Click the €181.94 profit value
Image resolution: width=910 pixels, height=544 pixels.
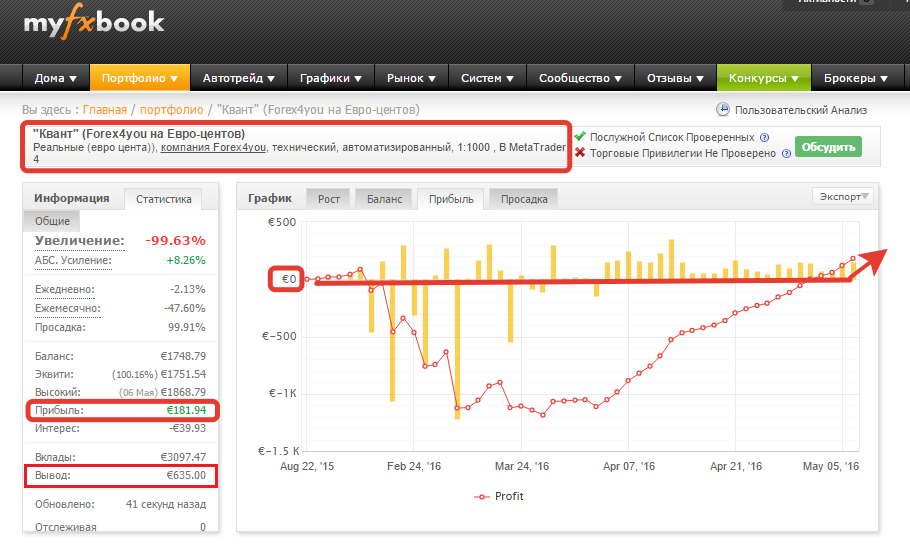click(x=186, y=410)
